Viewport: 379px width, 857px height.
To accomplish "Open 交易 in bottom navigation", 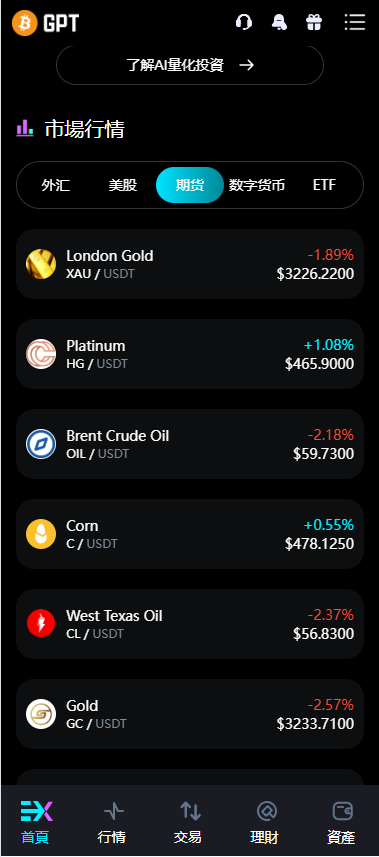I will [x=188, y=820].
